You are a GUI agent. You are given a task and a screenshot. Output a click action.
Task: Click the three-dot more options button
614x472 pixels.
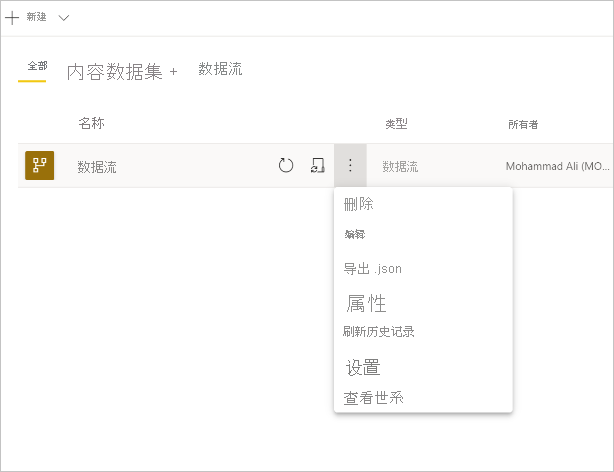pyautogui.click(x=350, y=165)
